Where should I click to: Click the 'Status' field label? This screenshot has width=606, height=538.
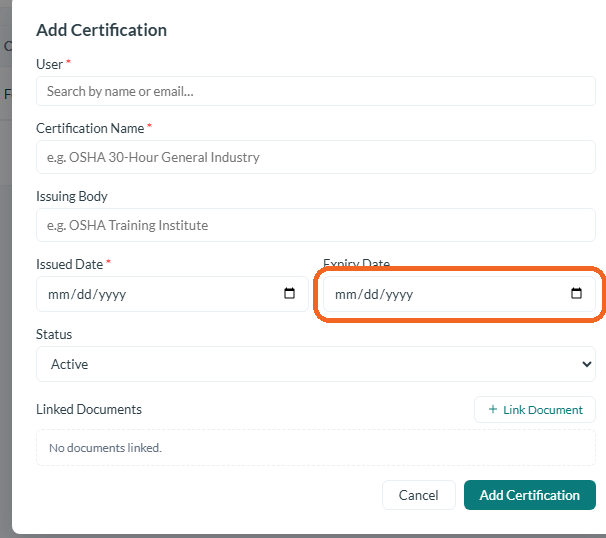click(54, 334)
